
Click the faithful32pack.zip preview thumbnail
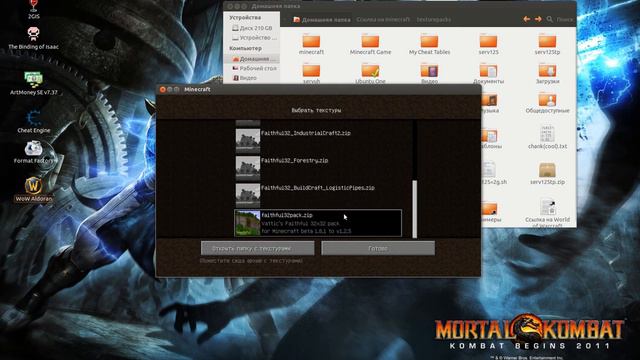click(248, 223)
